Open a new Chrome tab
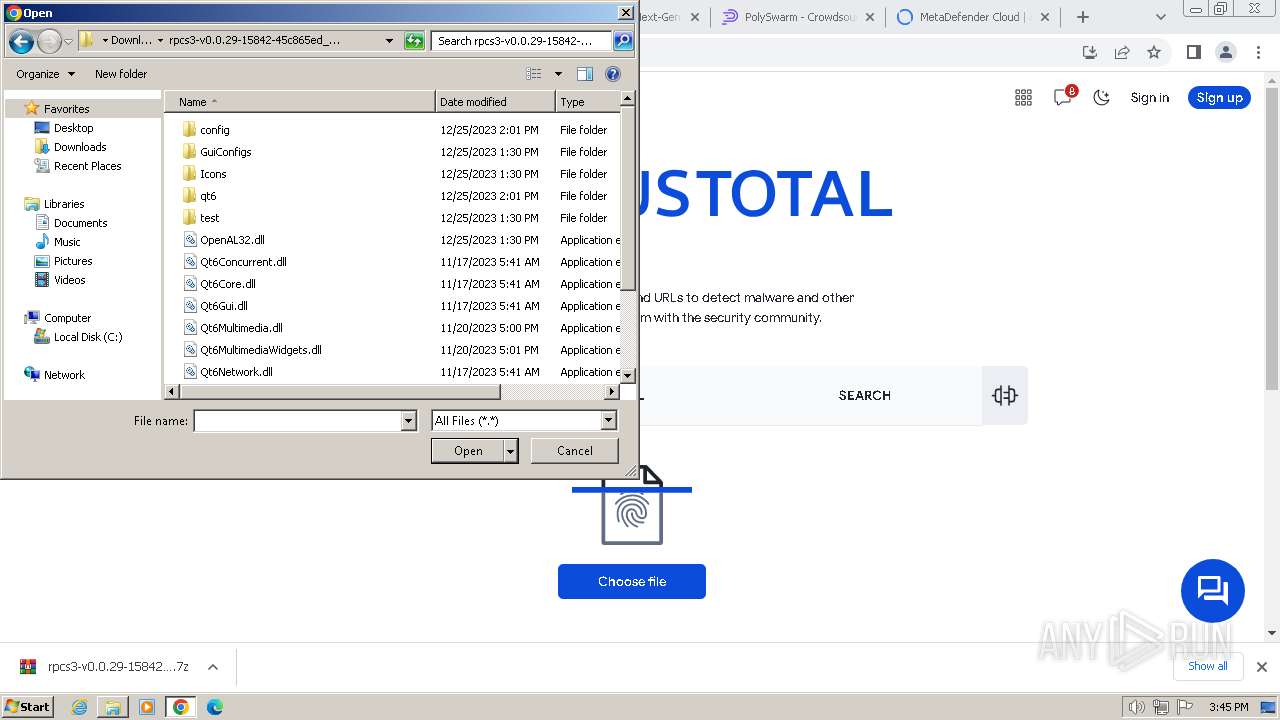 pyautogui.click(x=1082, y=17)
